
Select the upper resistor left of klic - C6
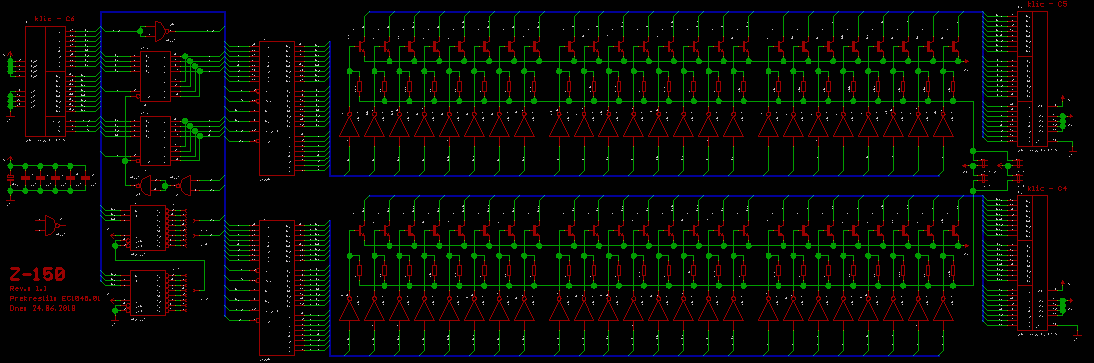[x=10, y=66]
